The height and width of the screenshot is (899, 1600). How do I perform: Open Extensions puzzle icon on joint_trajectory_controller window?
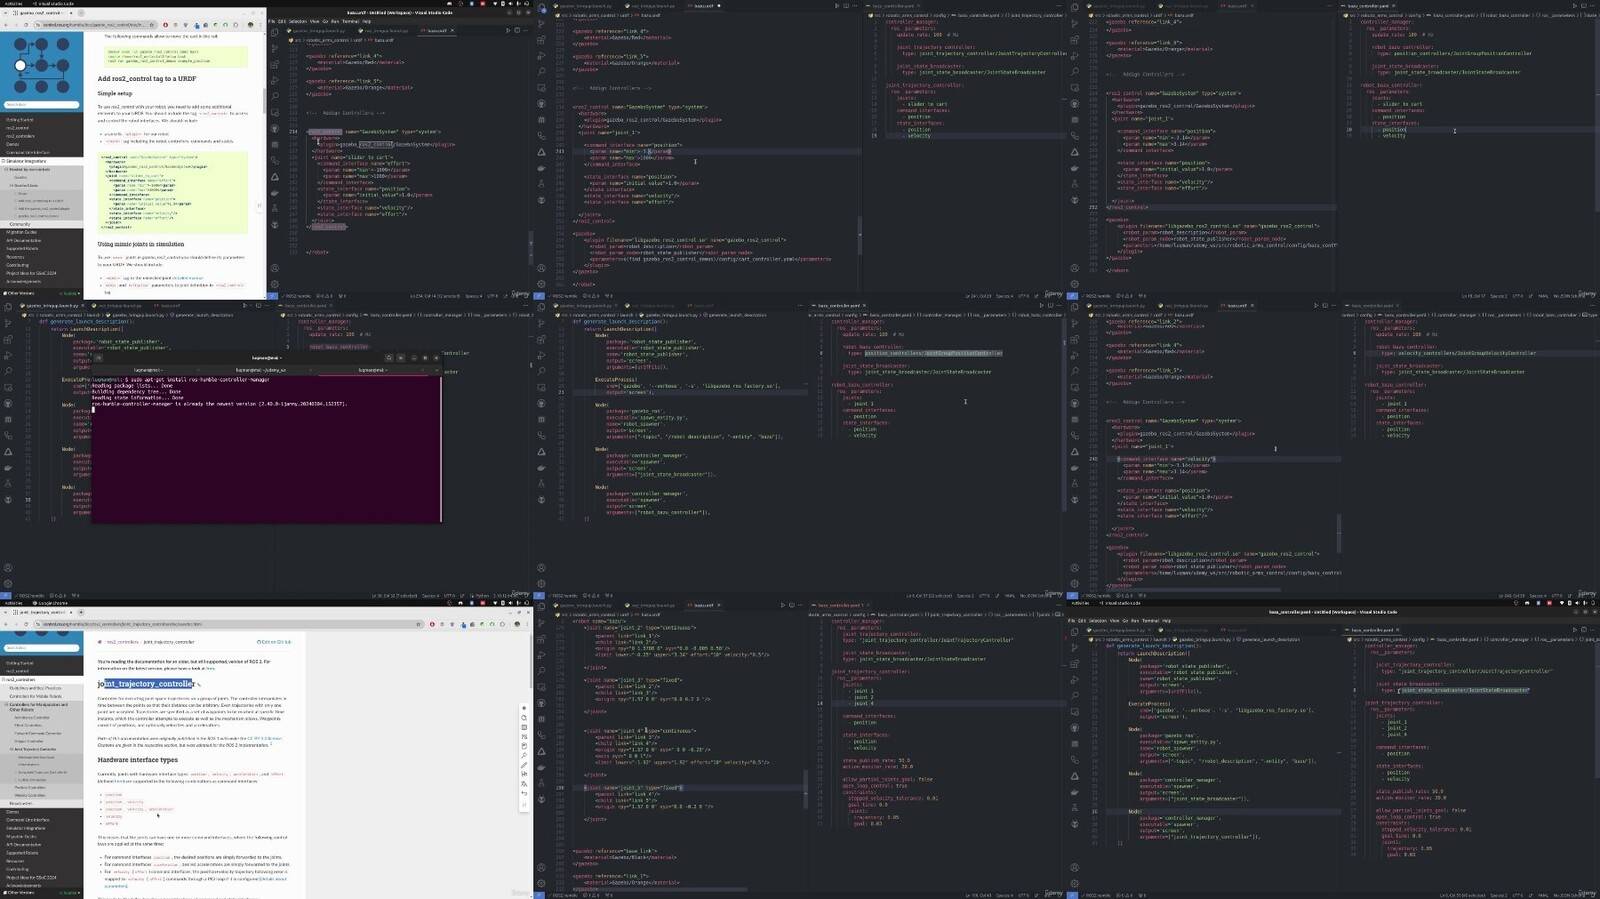pyautogui.click(x=502, y=624)
